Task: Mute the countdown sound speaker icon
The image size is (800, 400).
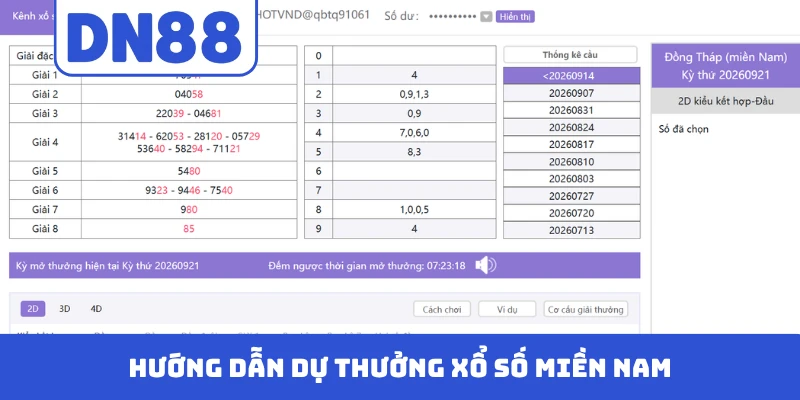Action: pyautogui.click(x=485, y=265)
